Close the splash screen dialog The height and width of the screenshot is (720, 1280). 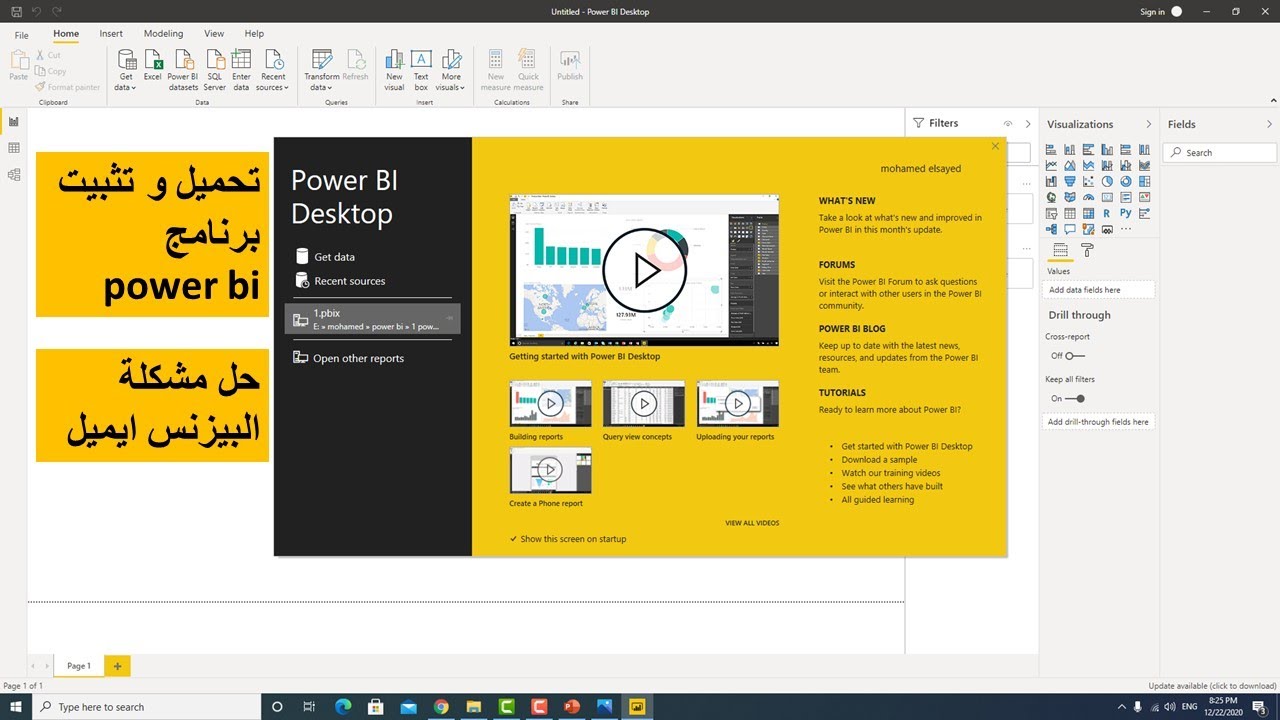coord(995,147)
